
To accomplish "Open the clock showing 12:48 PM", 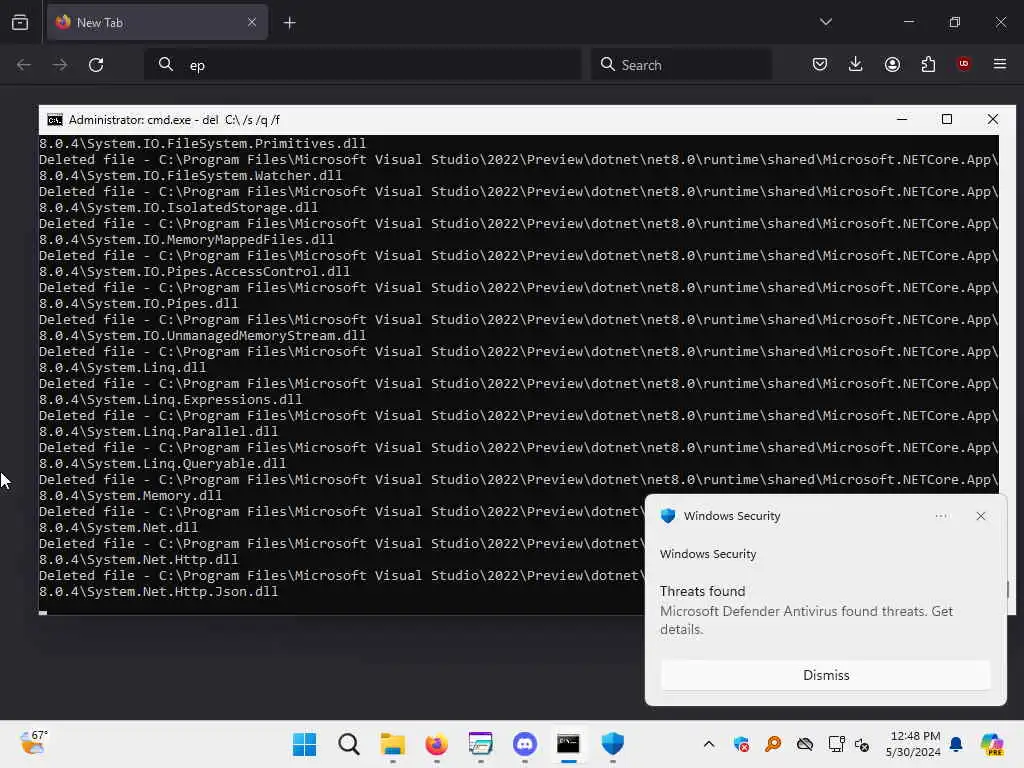I will pos(913,744).
